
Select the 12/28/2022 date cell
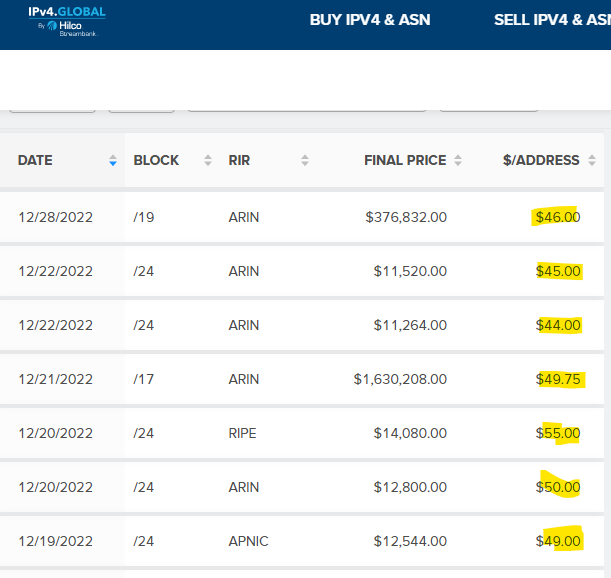(x=56, y=217)
